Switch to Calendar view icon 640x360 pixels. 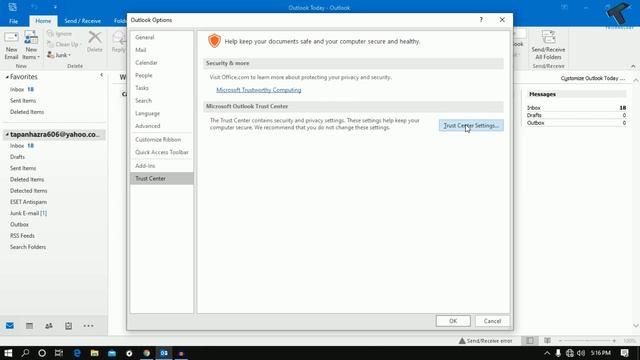pyautogui.click(x=29, y=326)
